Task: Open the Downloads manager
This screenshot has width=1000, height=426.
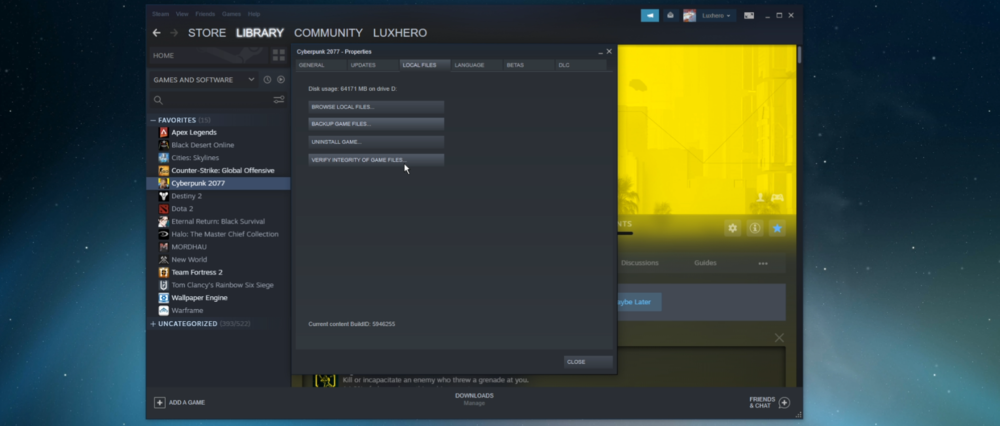Action: pos(474,399)
